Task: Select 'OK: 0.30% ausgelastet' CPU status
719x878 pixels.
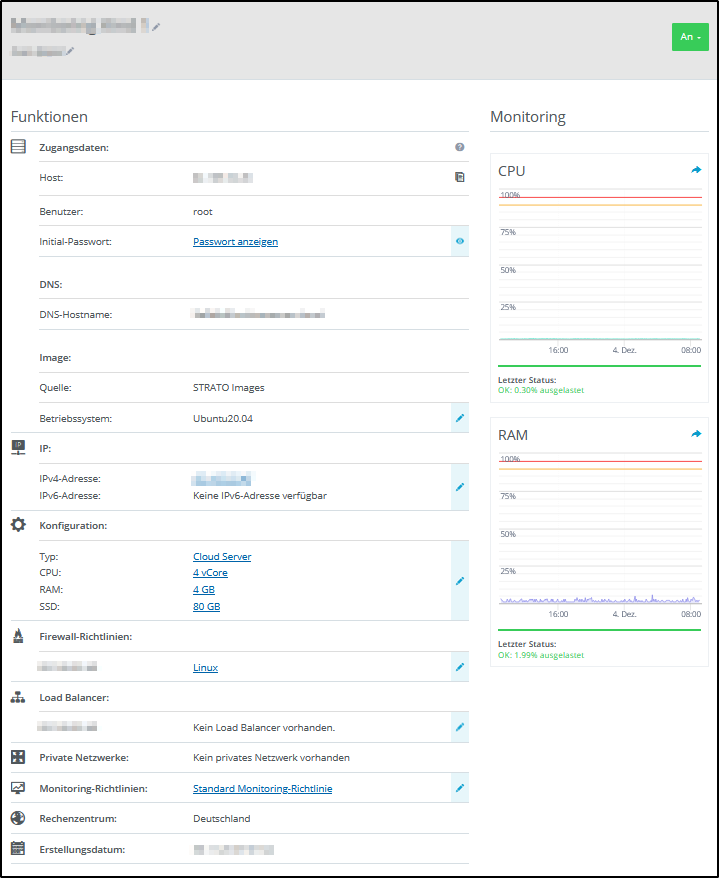Action: 541,390
